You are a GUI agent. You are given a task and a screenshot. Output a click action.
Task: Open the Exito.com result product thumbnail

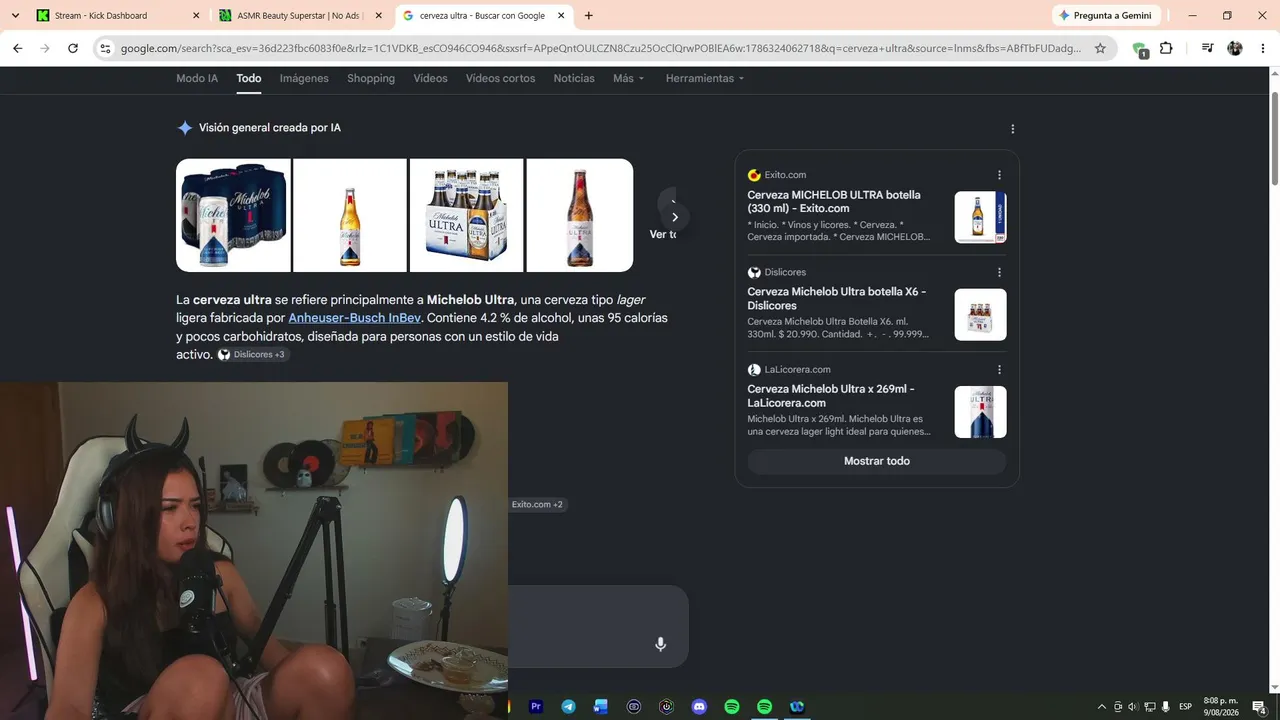click(x=980, y=217)
